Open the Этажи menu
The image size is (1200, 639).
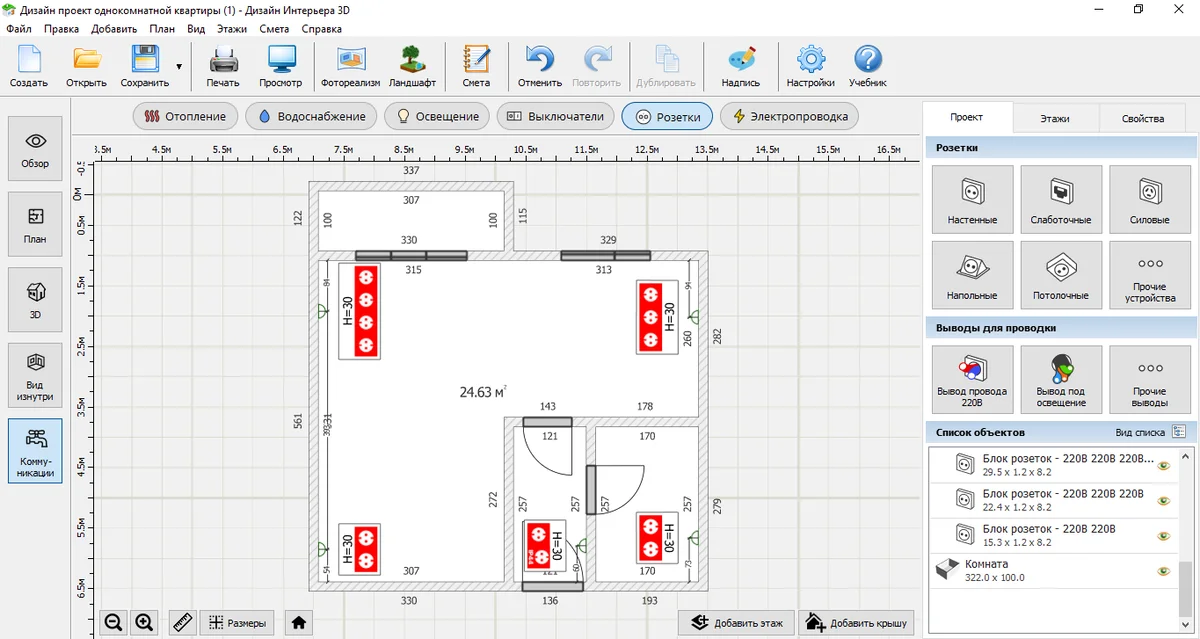[x=231, y=29]
